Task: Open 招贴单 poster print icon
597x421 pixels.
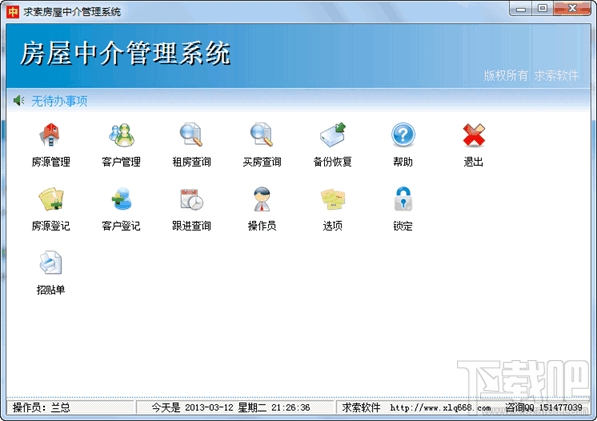Action: 51,263
